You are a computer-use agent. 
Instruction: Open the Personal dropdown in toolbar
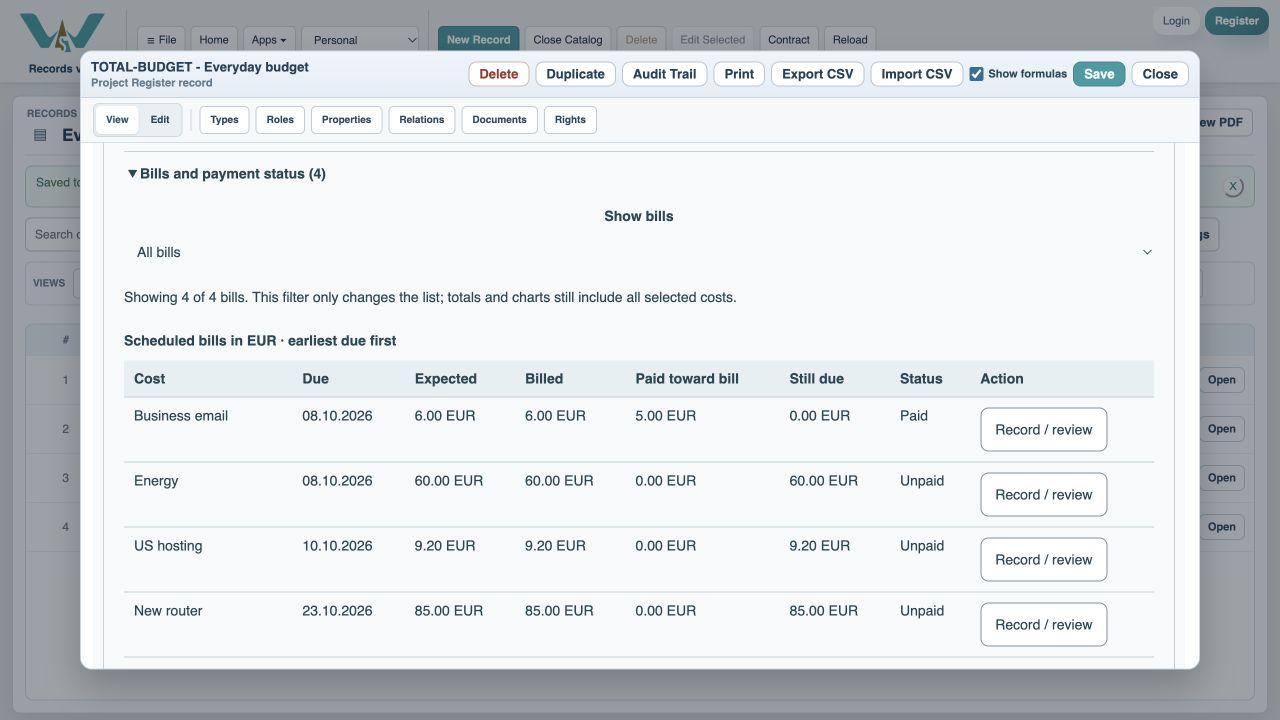pos(360,40)
